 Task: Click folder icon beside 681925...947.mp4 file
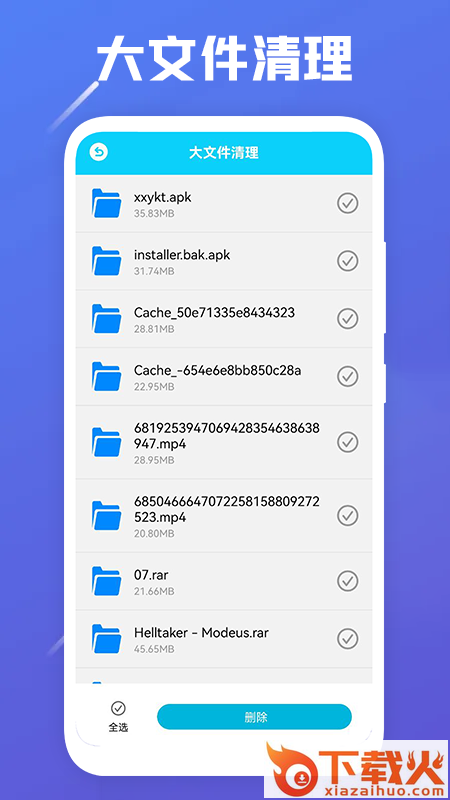pyautogui.click(x=107, y=442)
